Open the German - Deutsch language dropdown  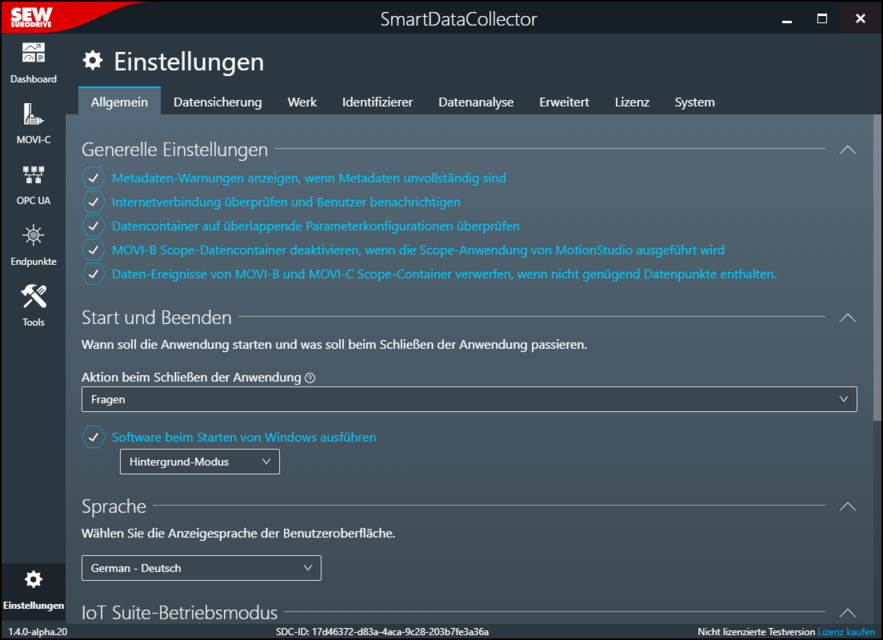coord(201,568)
